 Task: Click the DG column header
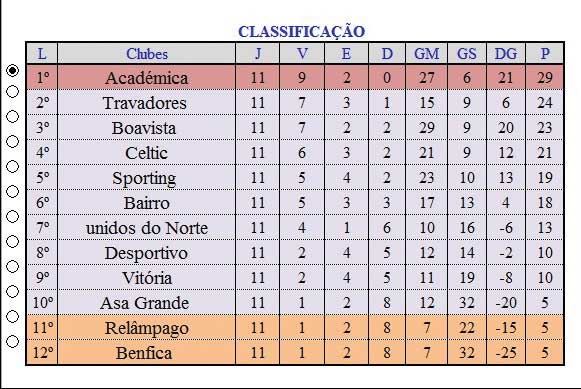click(506, 54)
